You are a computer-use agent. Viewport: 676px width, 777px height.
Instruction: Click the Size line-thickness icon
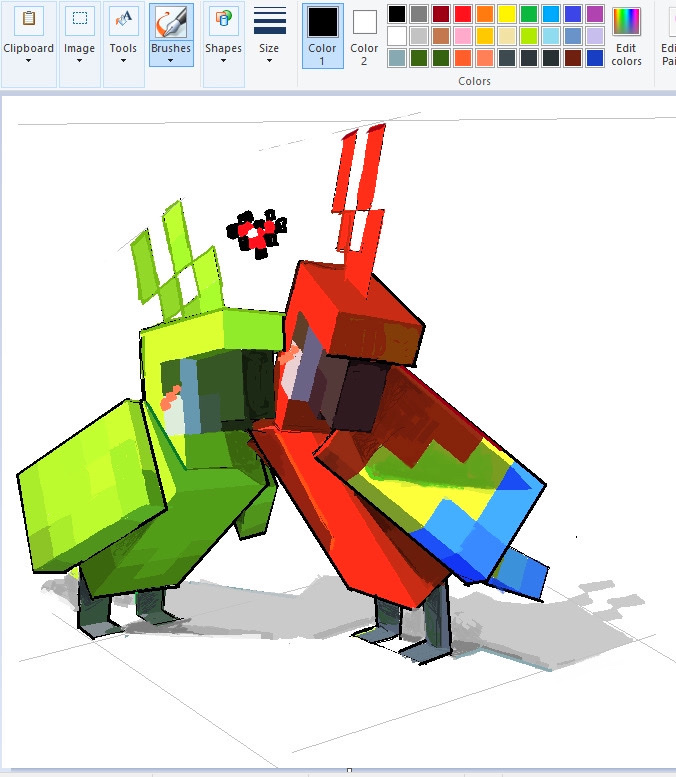point(270,21)
